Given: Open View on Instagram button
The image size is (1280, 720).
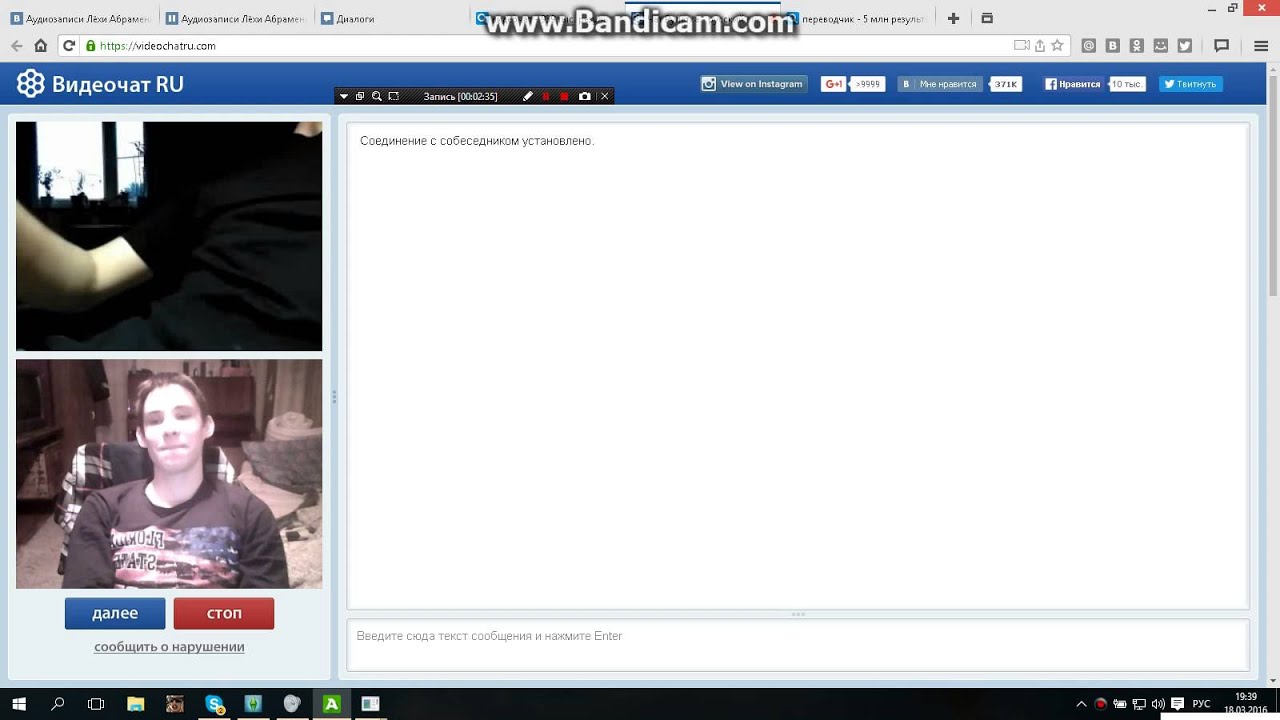Looking at the screenshot, I should (x=752, y=84).
